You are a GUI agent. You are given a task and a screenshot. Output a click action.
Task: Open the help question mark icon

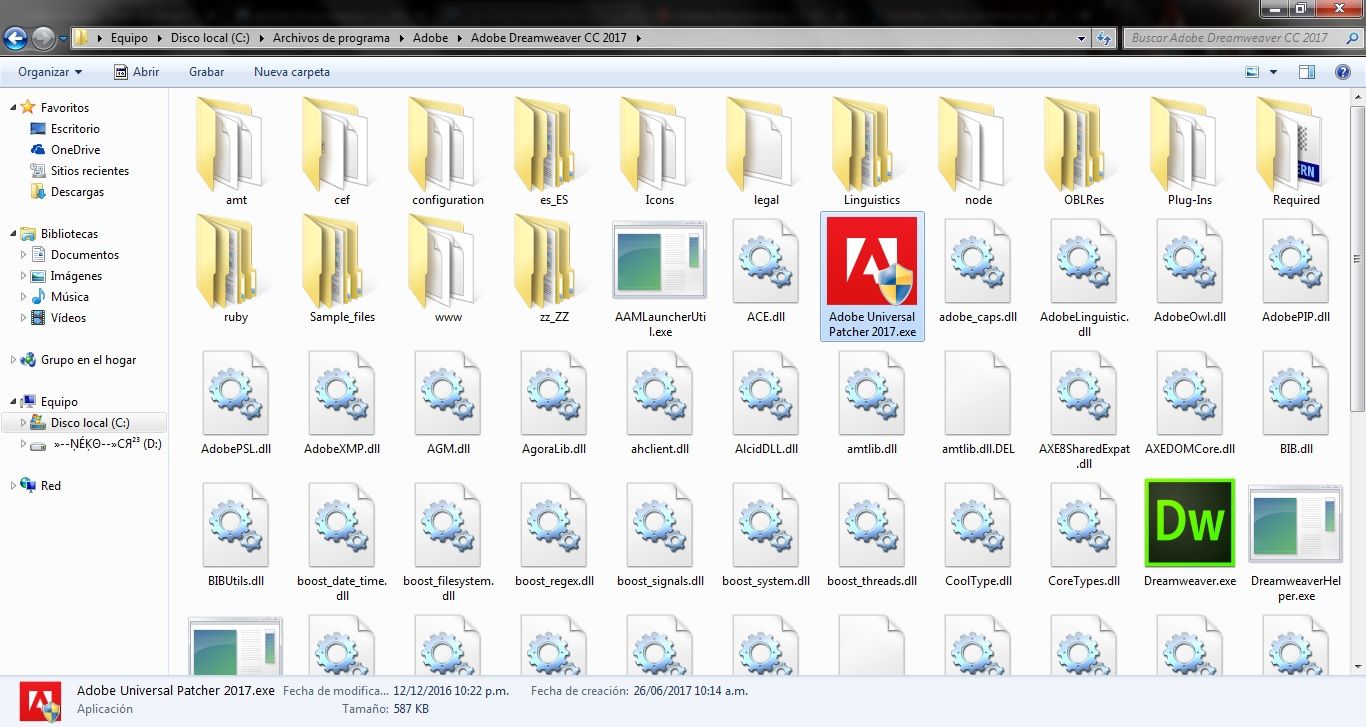pyautogui.click(x=1343, y=72)
